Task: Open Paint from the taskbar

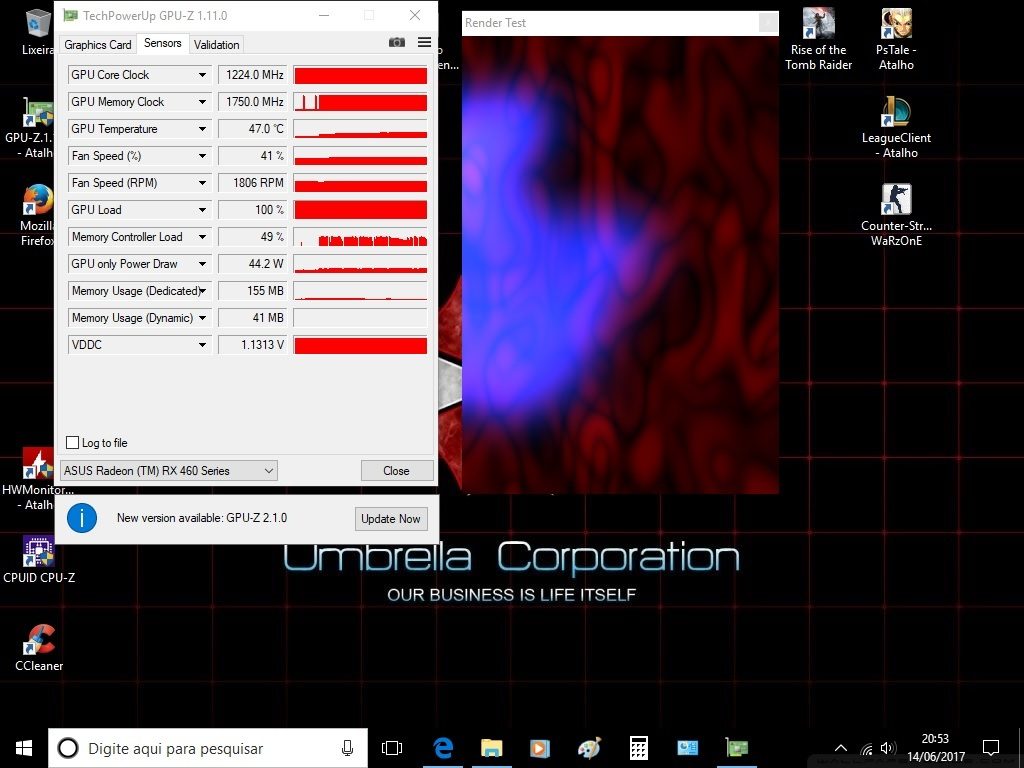Action: pos(589,748)
